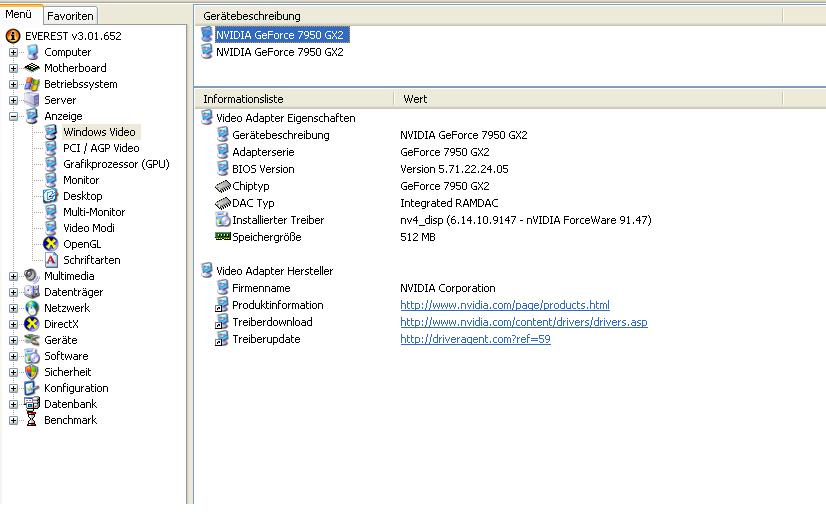Switch to the Menü tab
Viewport: 826px width, 512px height.
pos(20,14)
